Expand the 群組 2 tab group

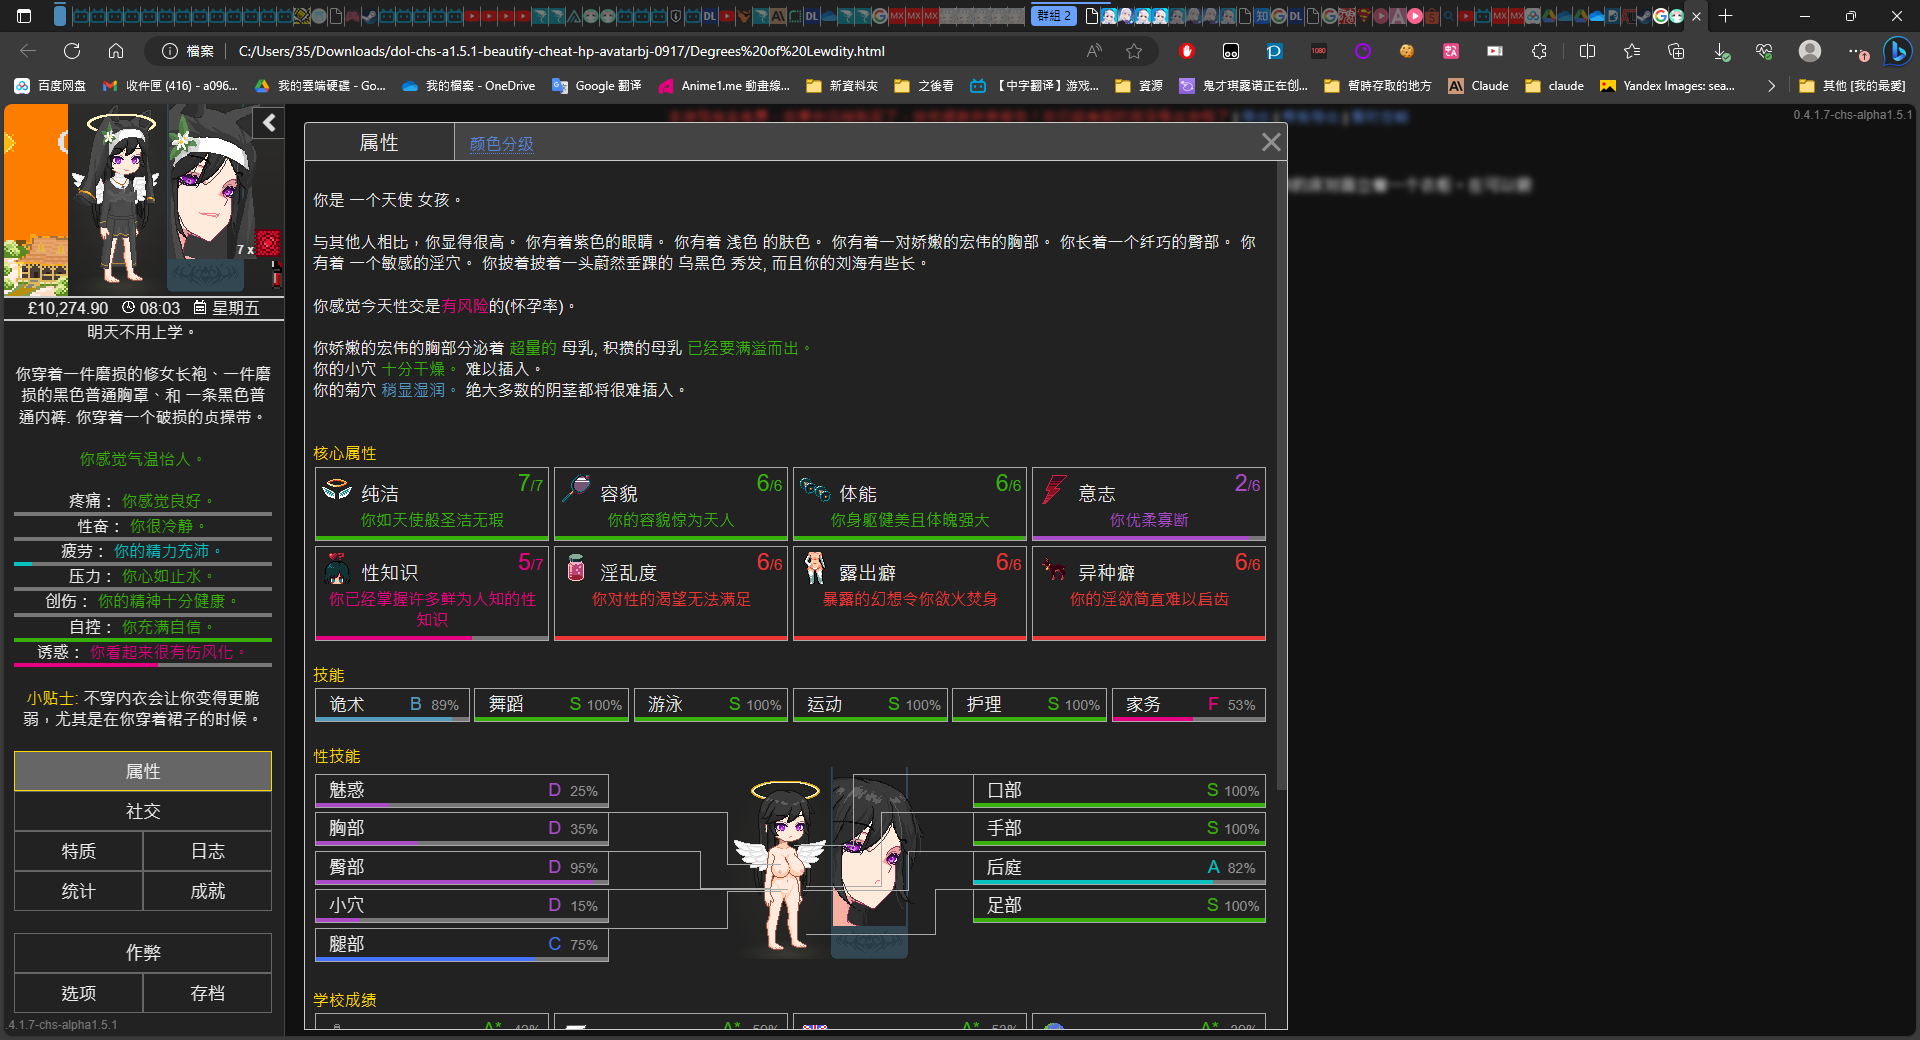tap(1053, 16)
